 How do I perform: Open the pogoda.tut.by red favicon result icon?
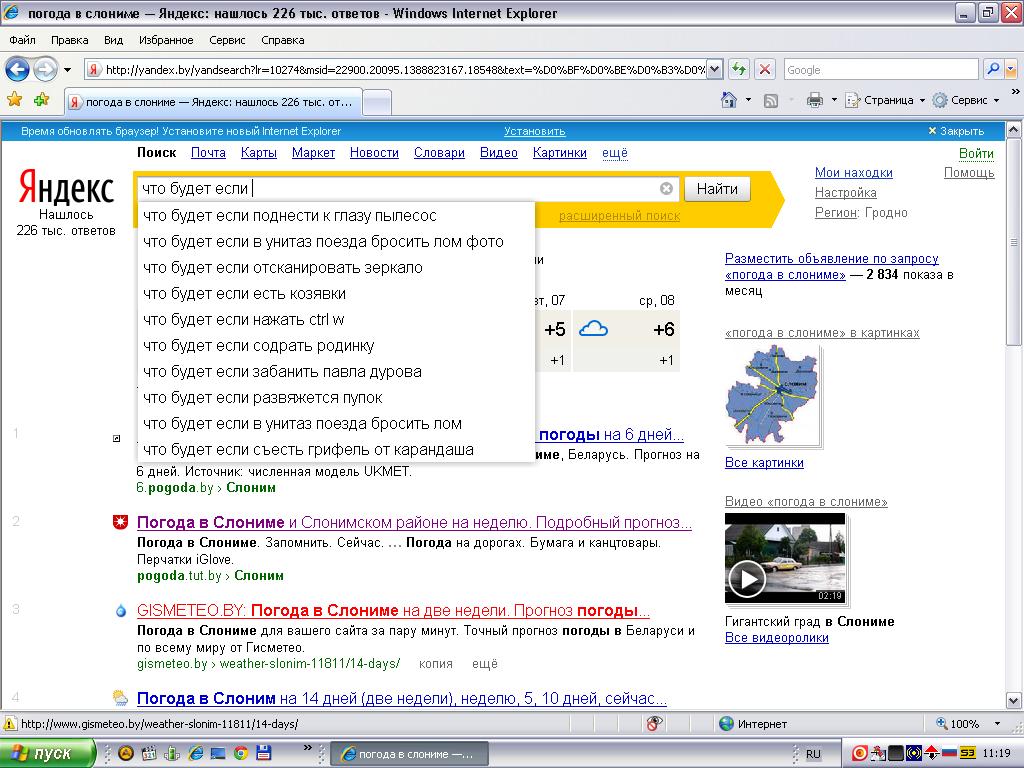pos(120,522)
